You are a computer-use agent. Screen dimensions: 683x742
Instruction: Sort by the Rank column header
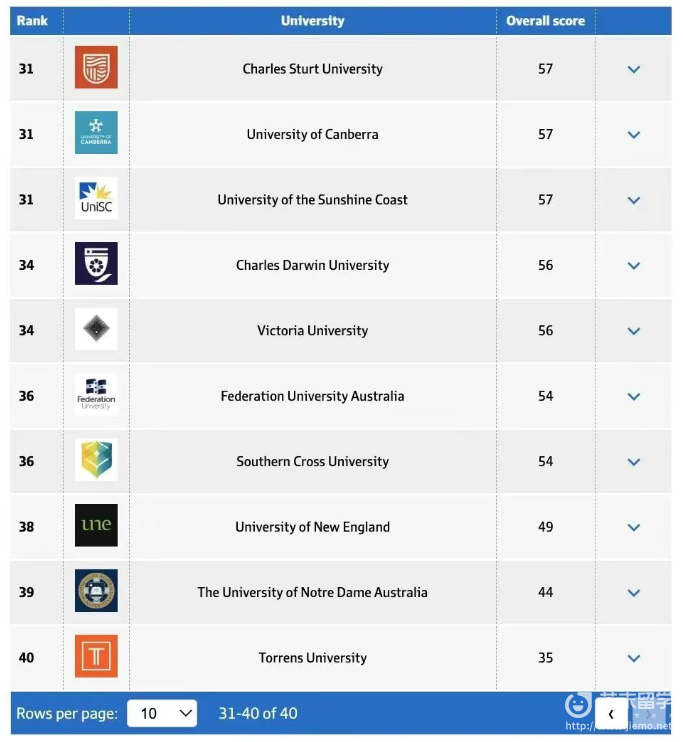(x=32, y=20)
